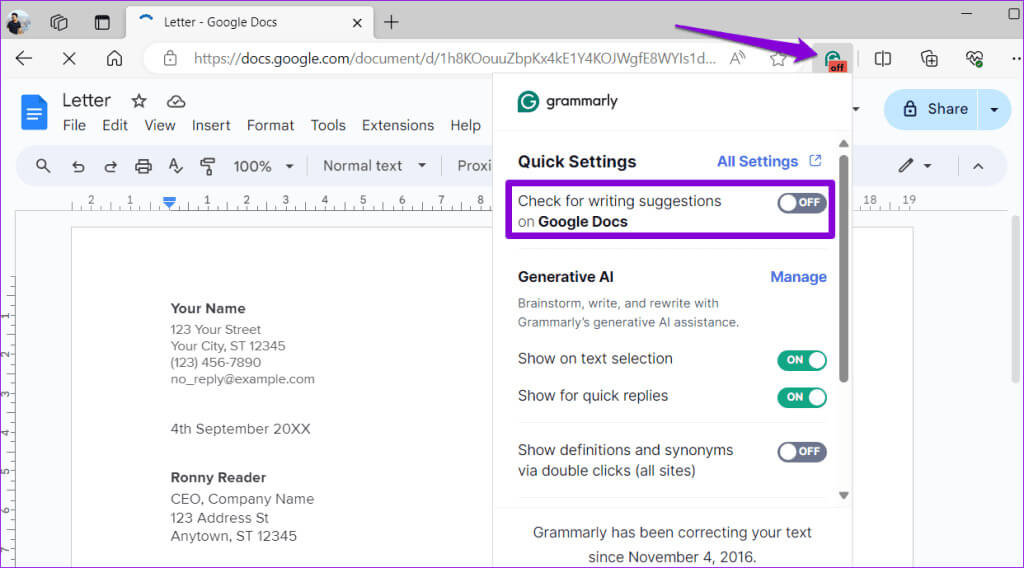The image size is (1024, 568).
Task: Select the paint format roller icon
Action: [x=208, y=166]
